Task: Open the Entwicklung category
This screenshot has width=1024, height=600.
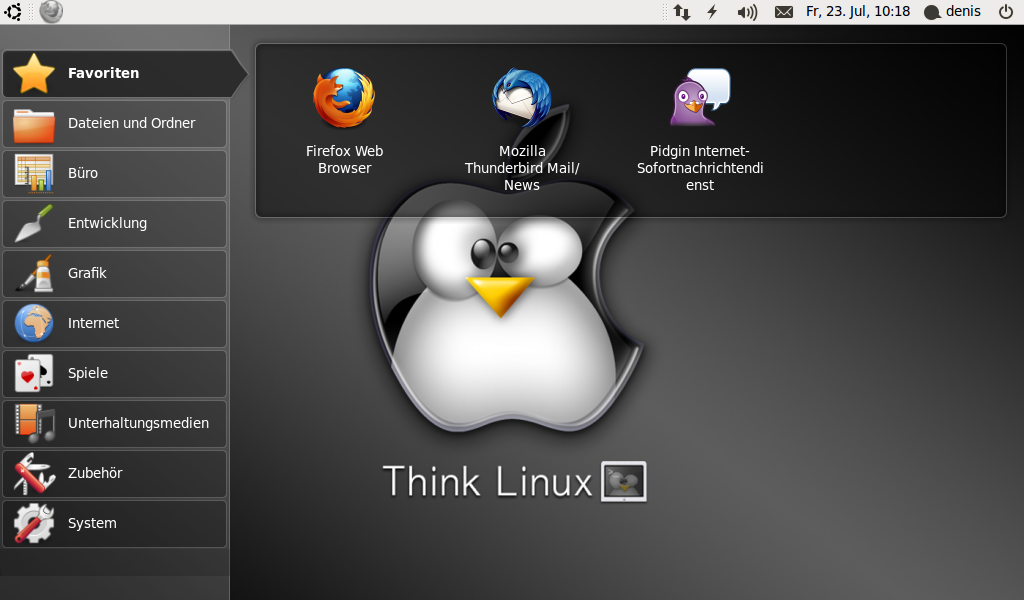Action: click(x=115, y=223)
